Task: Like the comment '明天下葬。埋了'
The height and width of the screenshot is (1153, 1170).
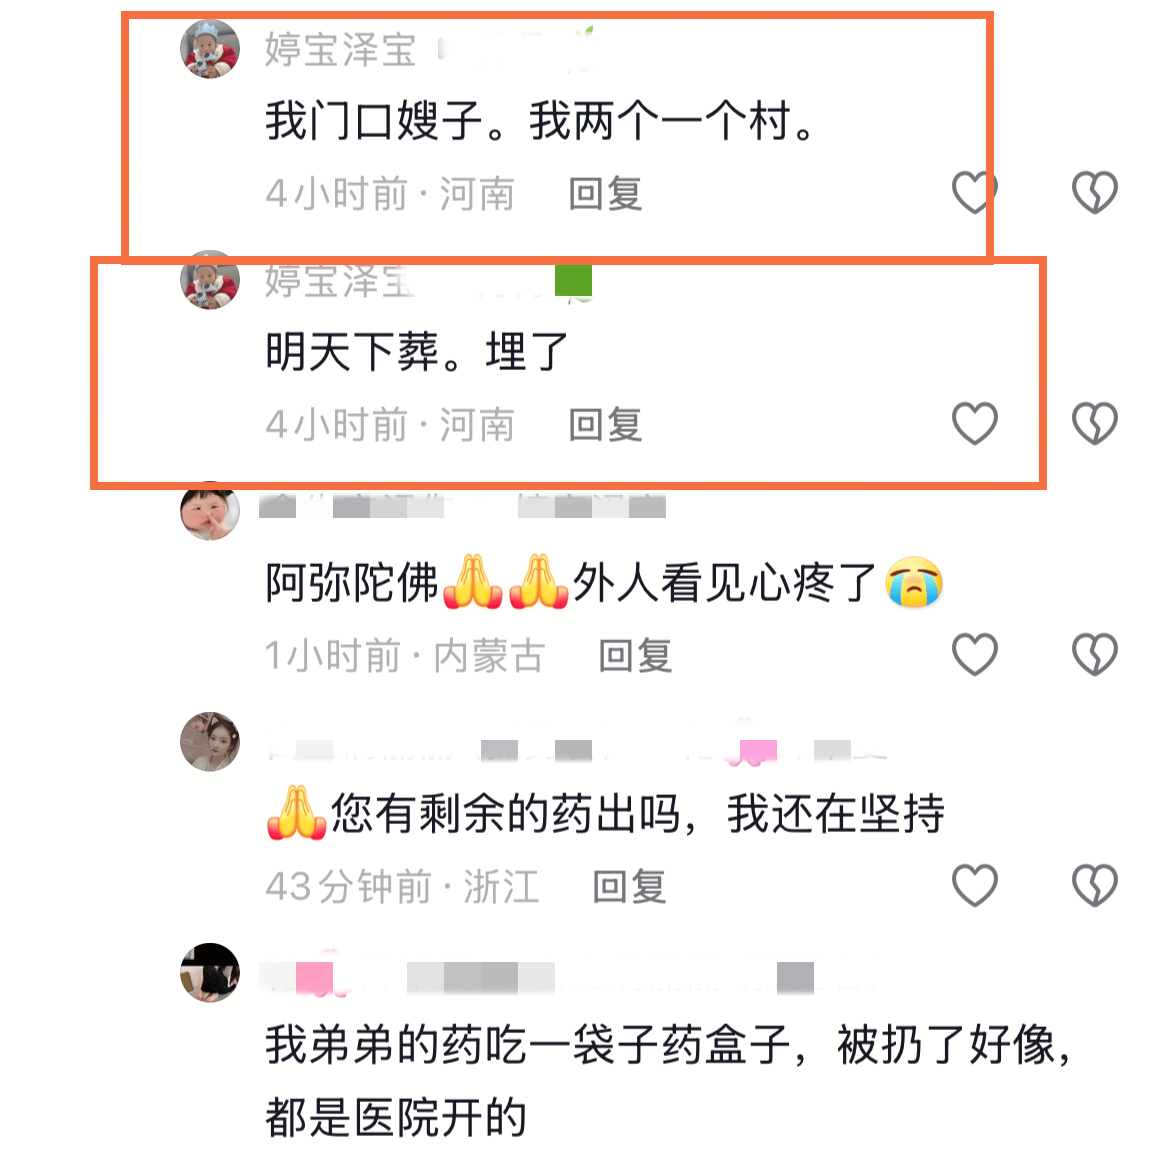Action: pos(975,423)
